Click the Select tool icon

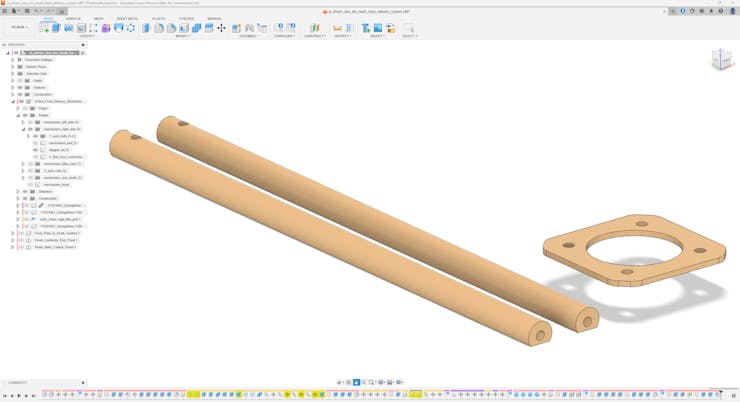coord(408,28)
